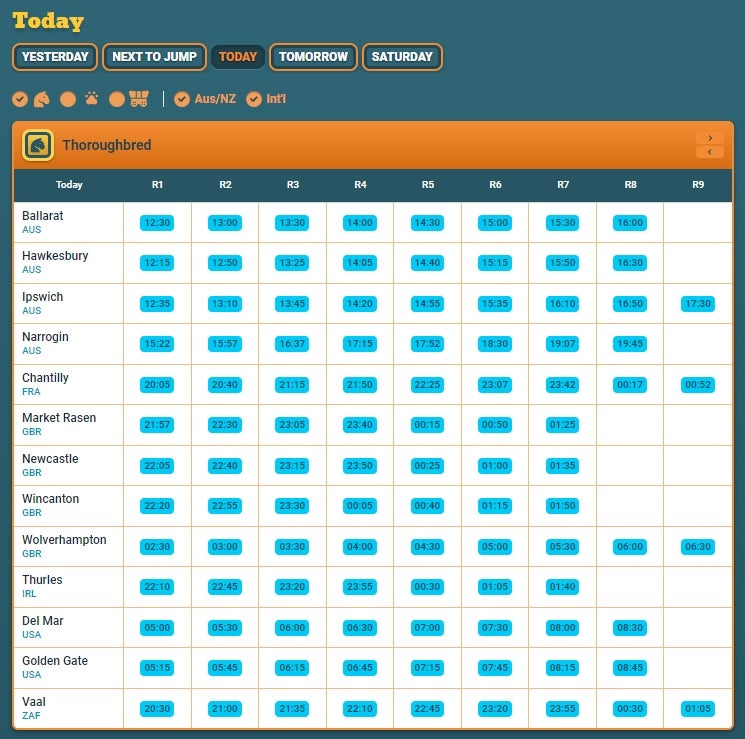The width and height of the screenshot is (745, 739).
Task: Open Wincanton race 7 at 01:50
Action: coord(563,506)
